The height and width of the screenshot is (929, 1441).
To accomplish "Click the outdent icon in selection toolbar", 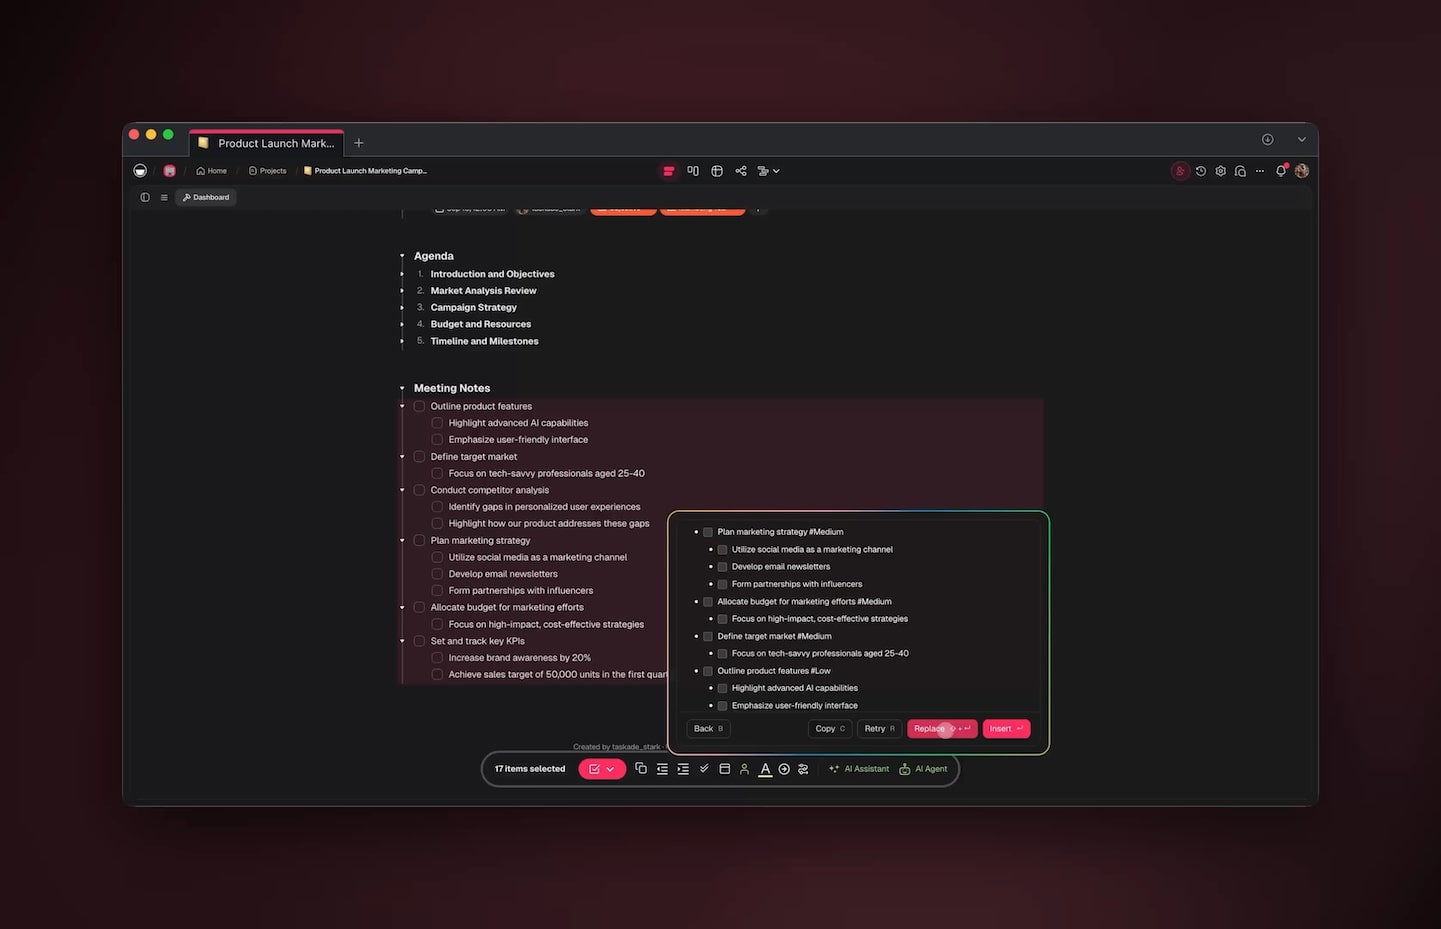I will coord(662,769).
